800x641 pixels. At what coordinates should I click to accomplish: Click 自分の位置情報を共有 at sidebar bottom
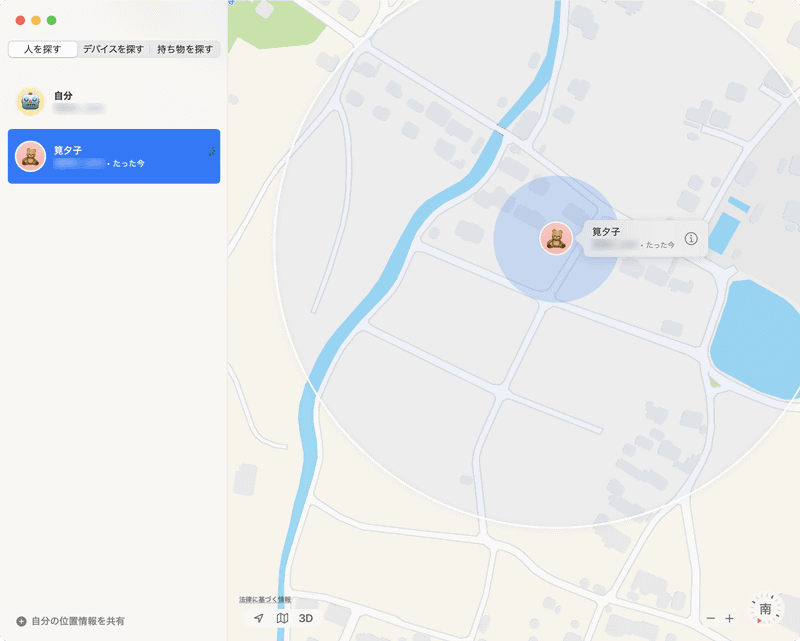point(78,621)
